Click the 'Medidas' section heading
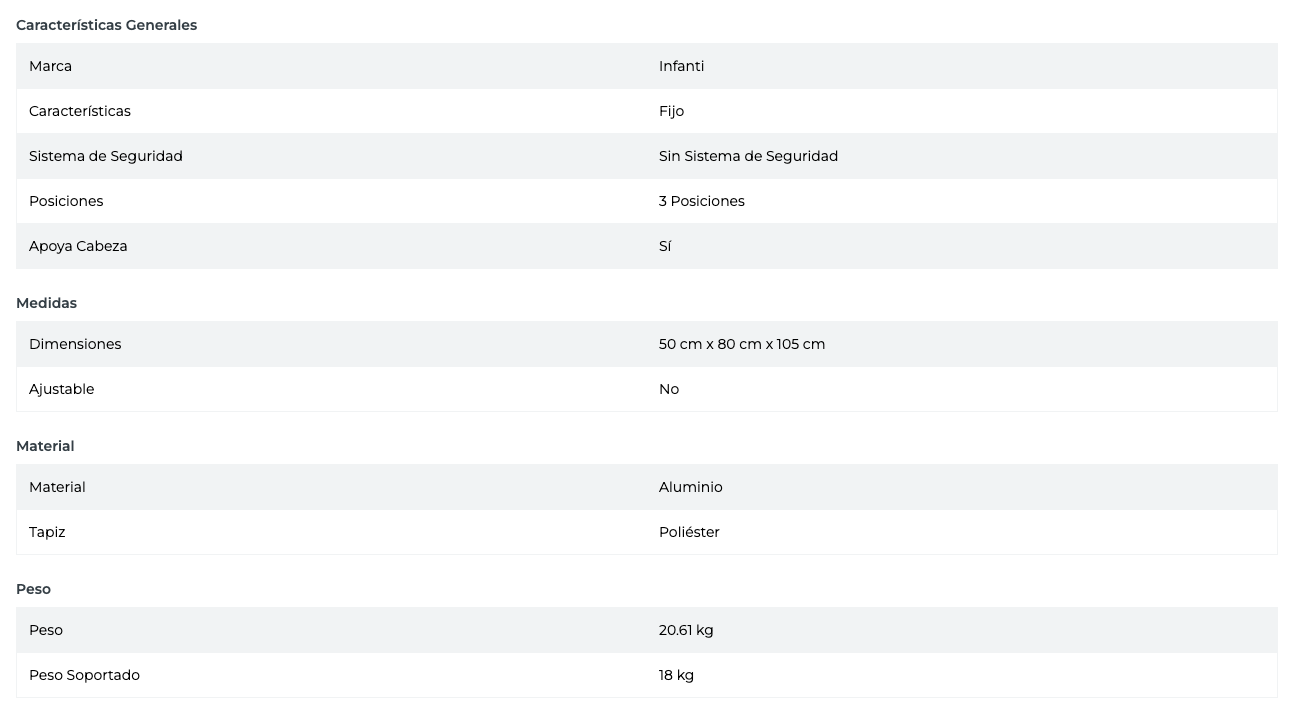Screen dimensions: 1299x705 (x=46, y=303)
